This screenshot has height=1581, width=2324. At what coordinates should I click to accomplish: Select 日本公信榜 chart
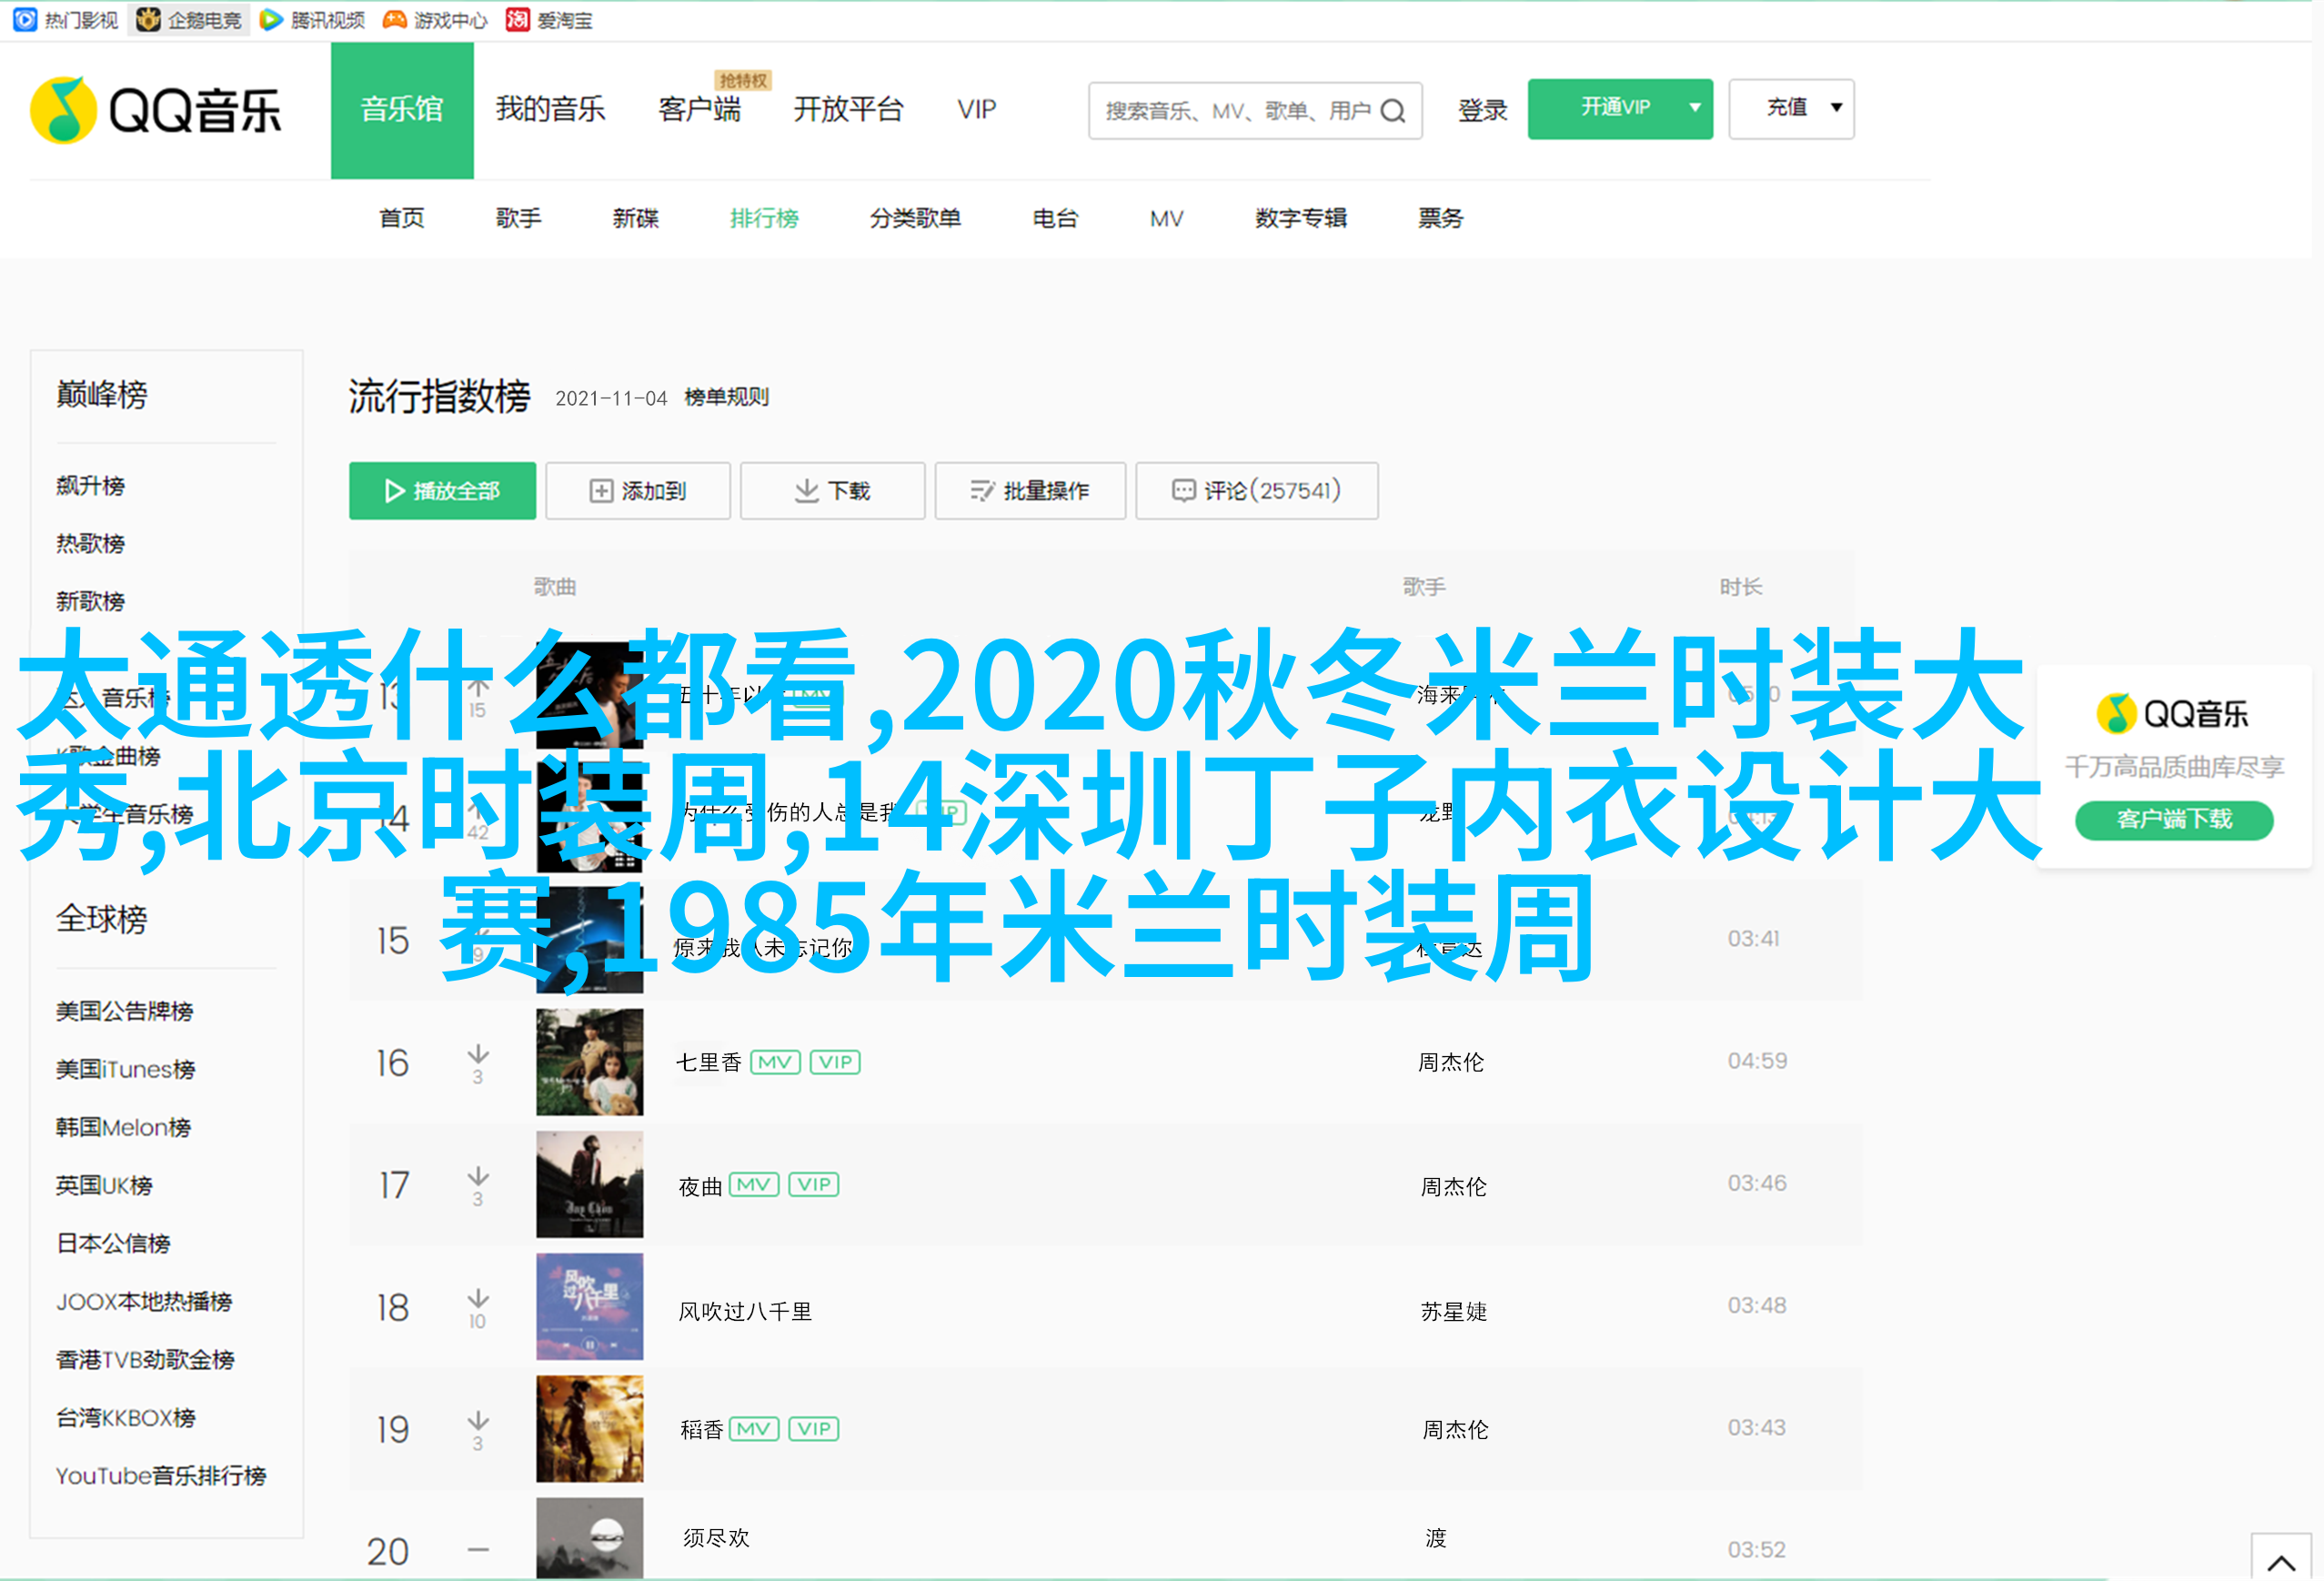click(113, 1244)
